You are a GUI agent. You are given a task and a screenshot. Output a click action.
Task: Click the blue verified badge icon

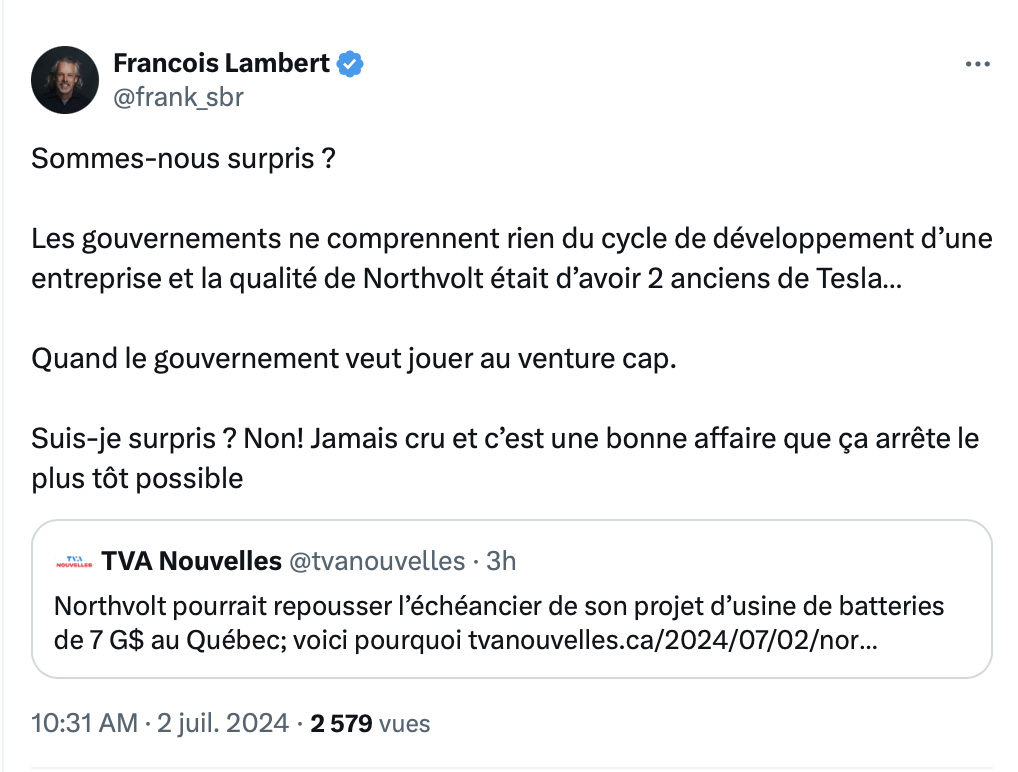(350, 64)
